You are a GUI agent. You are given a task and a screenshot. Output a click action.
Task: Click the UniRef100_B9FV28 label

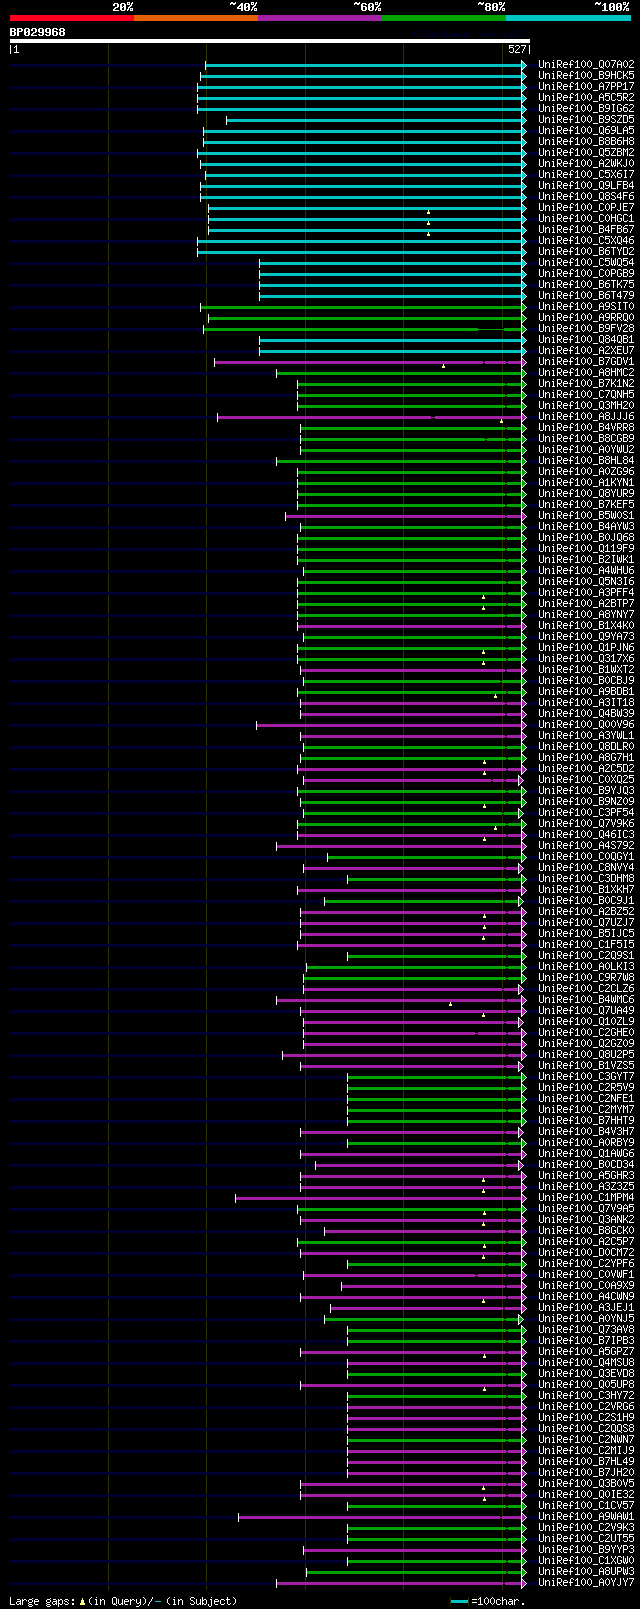[x=586, y=329]
